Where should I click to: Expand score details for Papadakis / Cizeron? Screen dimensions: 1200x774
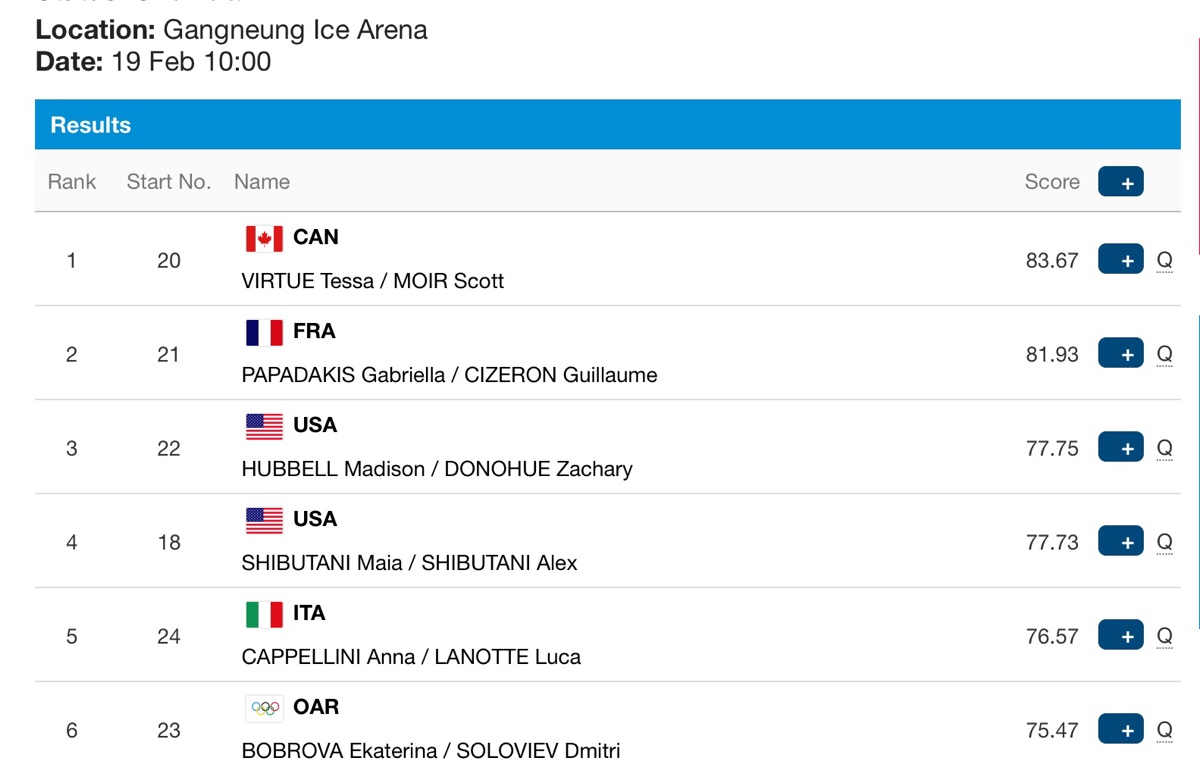coord(1120,354)
